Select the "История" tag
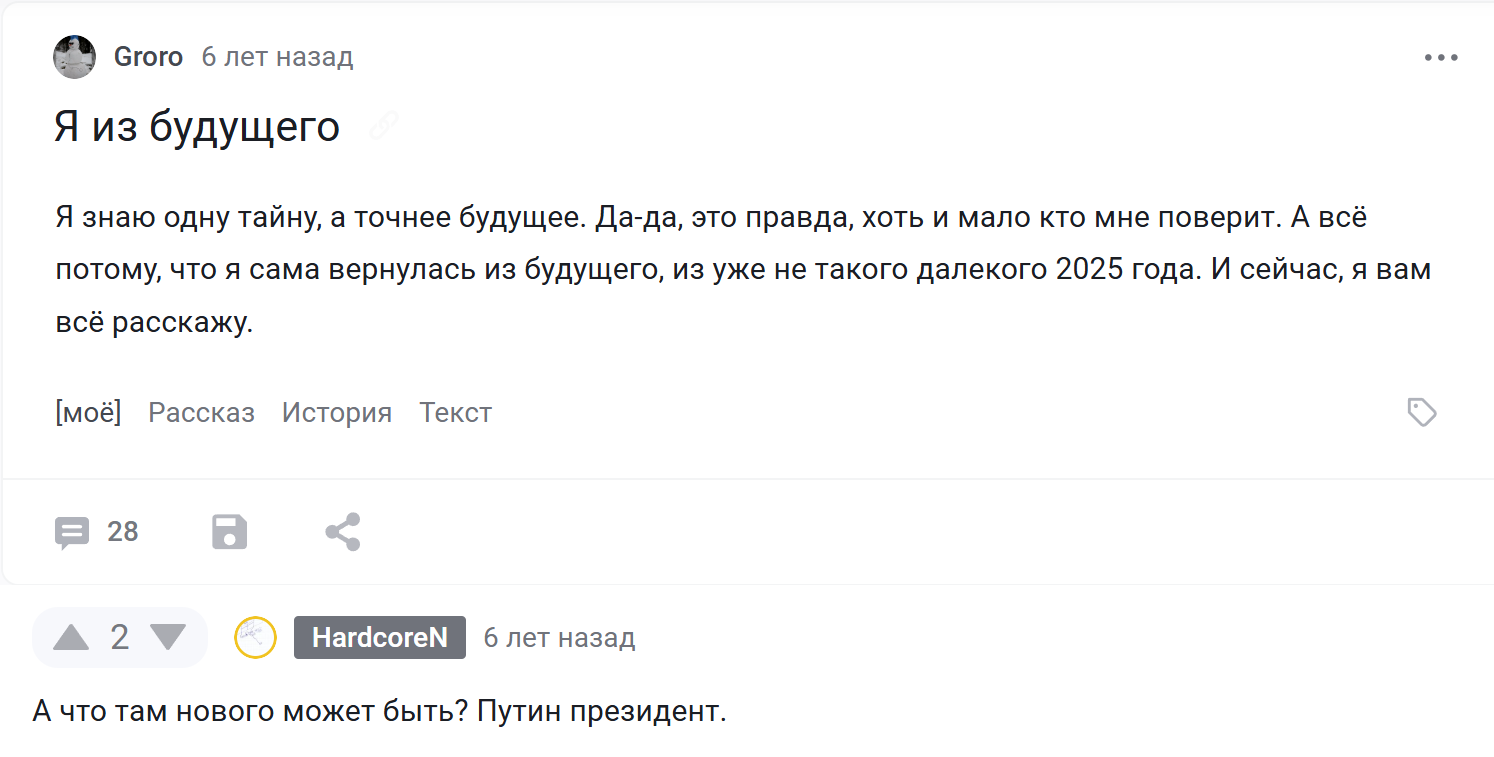Viewport: 1494px width, 757px height. pyautogui.click(x=337, y=412)
